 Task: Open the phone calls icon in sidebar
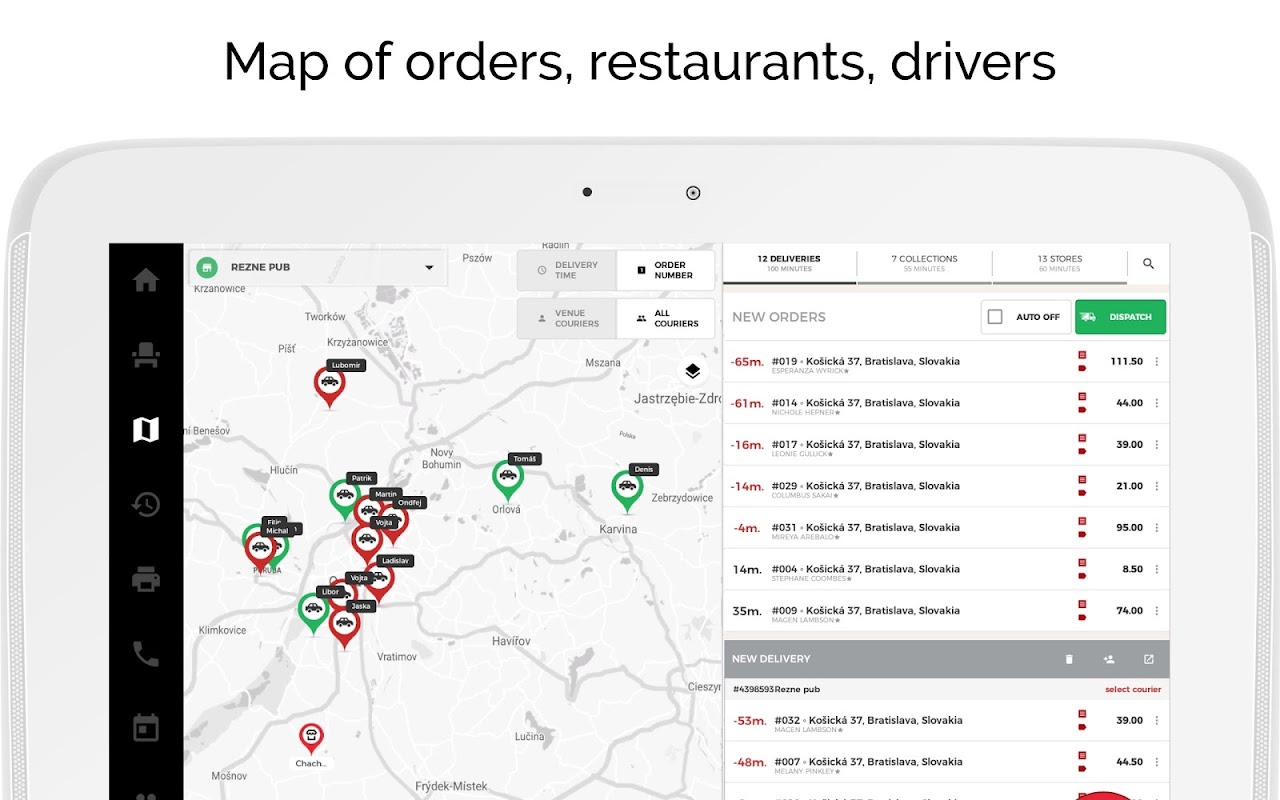click(x=146, y=654)
